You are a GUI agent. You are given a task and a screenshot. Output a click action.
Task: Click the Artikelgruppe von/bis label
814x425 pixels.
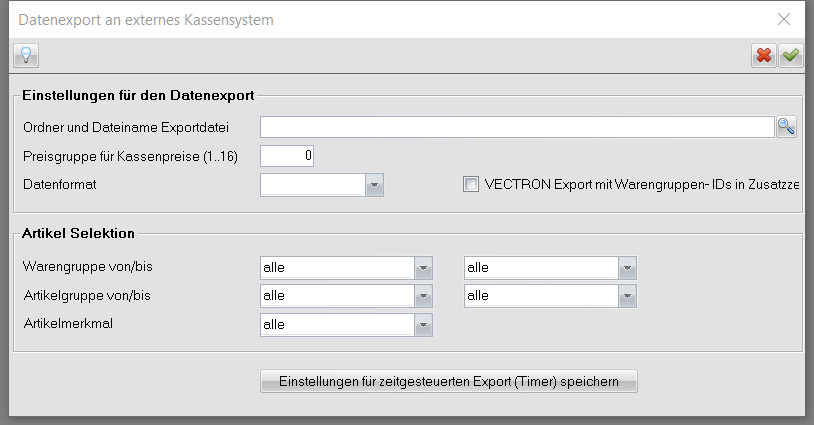click(x=87, y=295)
